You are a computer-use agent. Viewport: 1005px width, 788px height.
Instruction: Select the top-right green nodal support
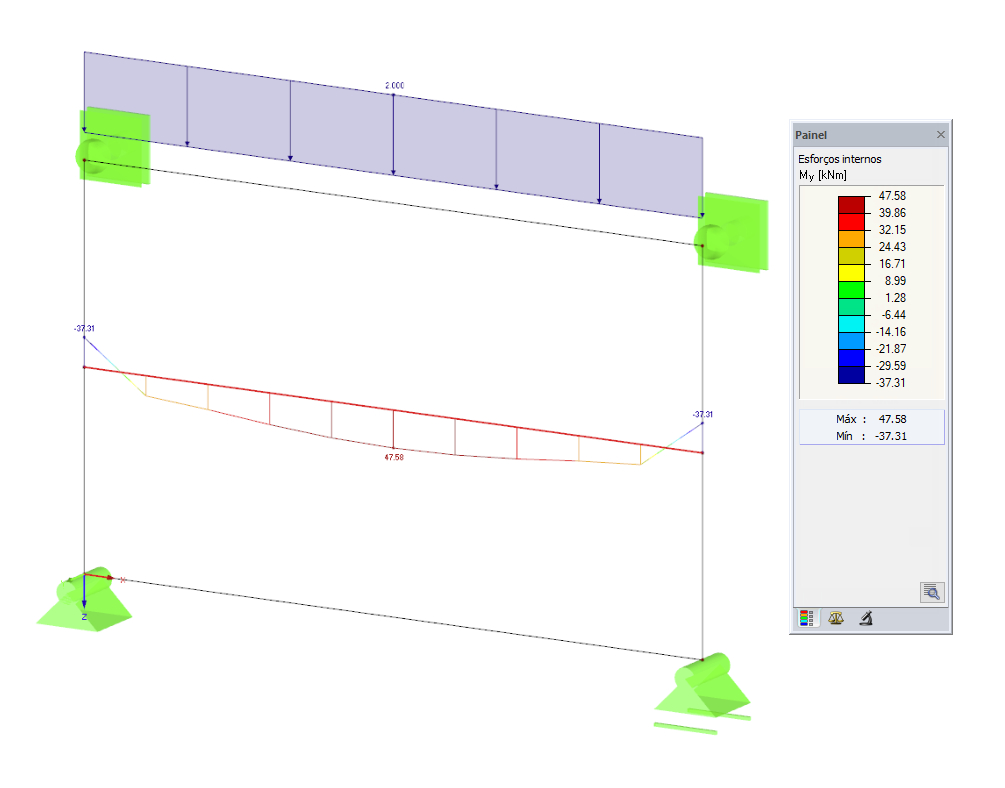coord(732,233)
